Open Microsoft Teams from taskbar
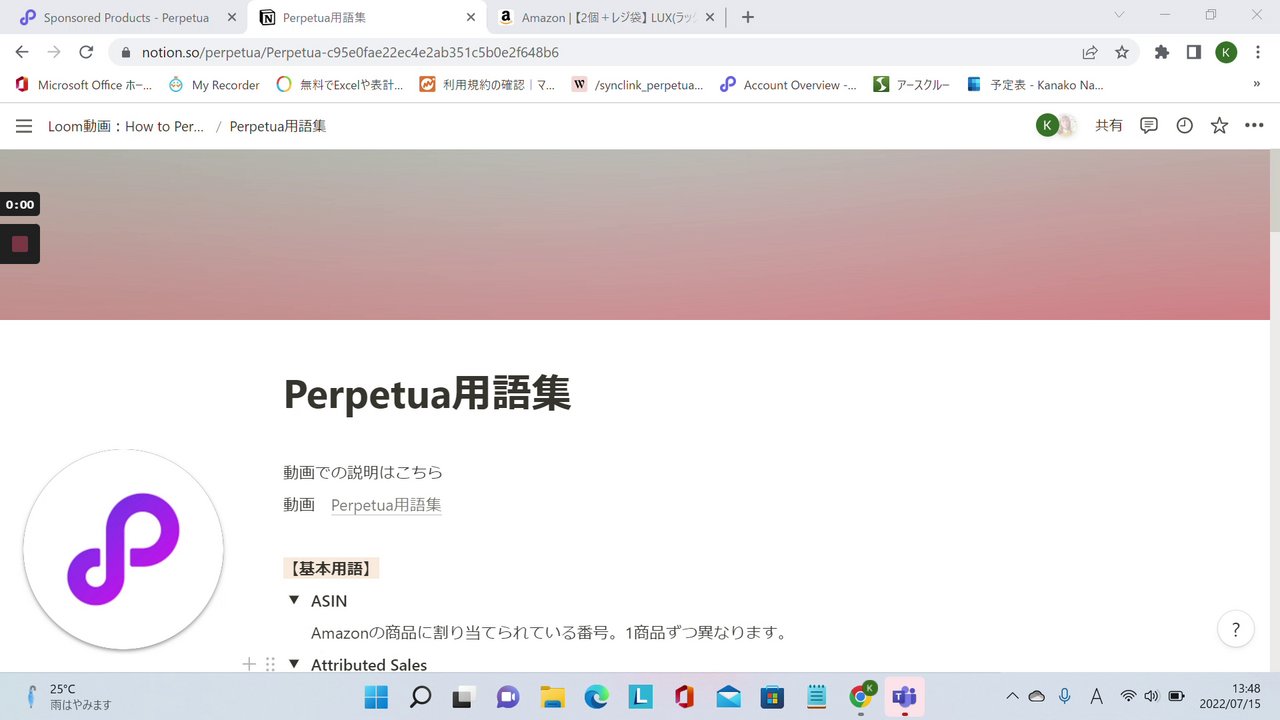 (x=905, y=697)
